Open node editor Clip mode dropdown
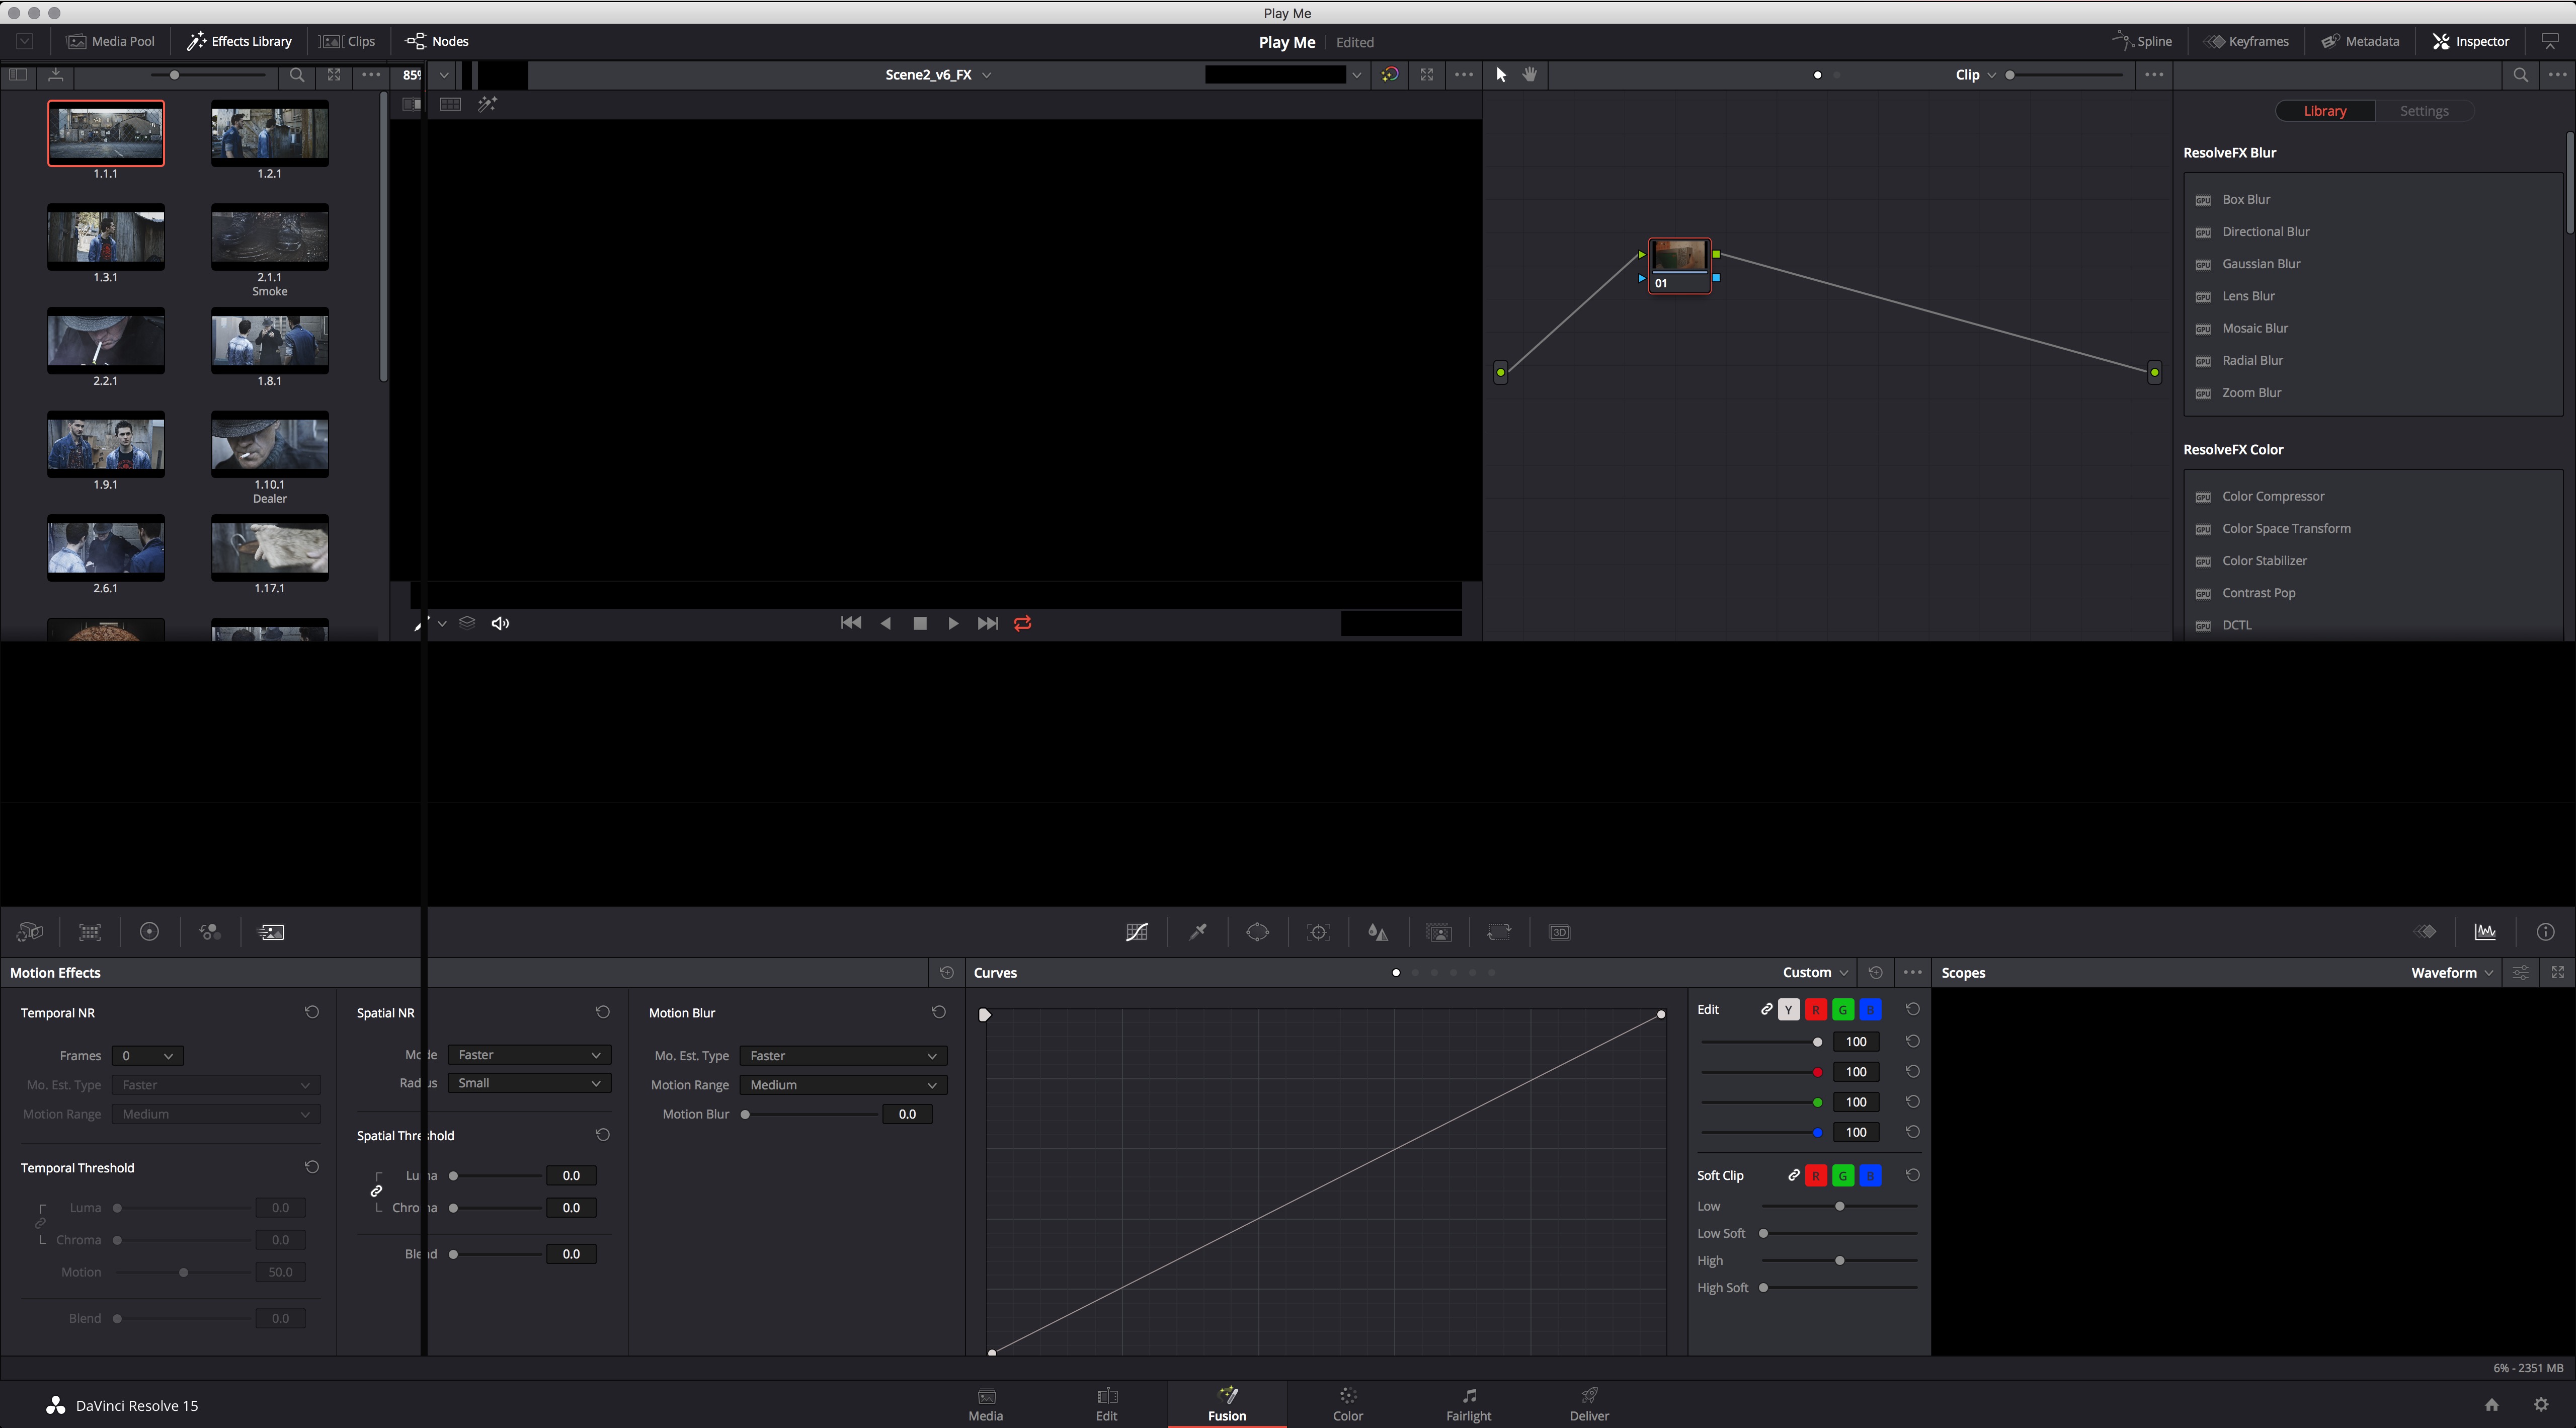 1976,75
